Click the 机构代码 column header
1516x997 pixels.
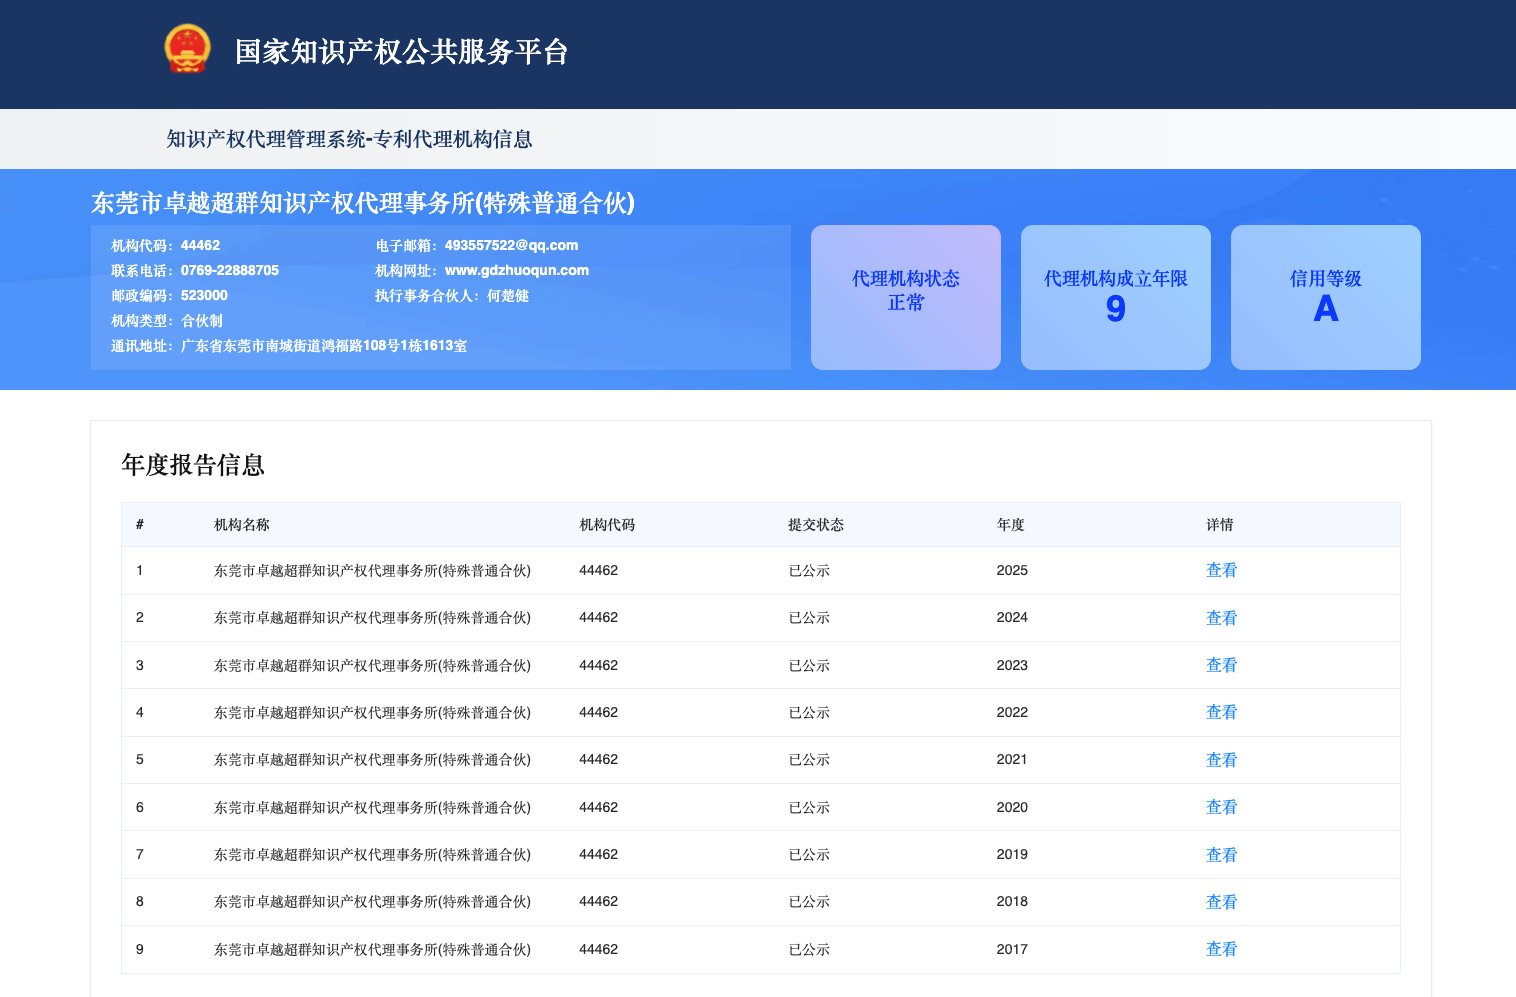coord(607,525)
